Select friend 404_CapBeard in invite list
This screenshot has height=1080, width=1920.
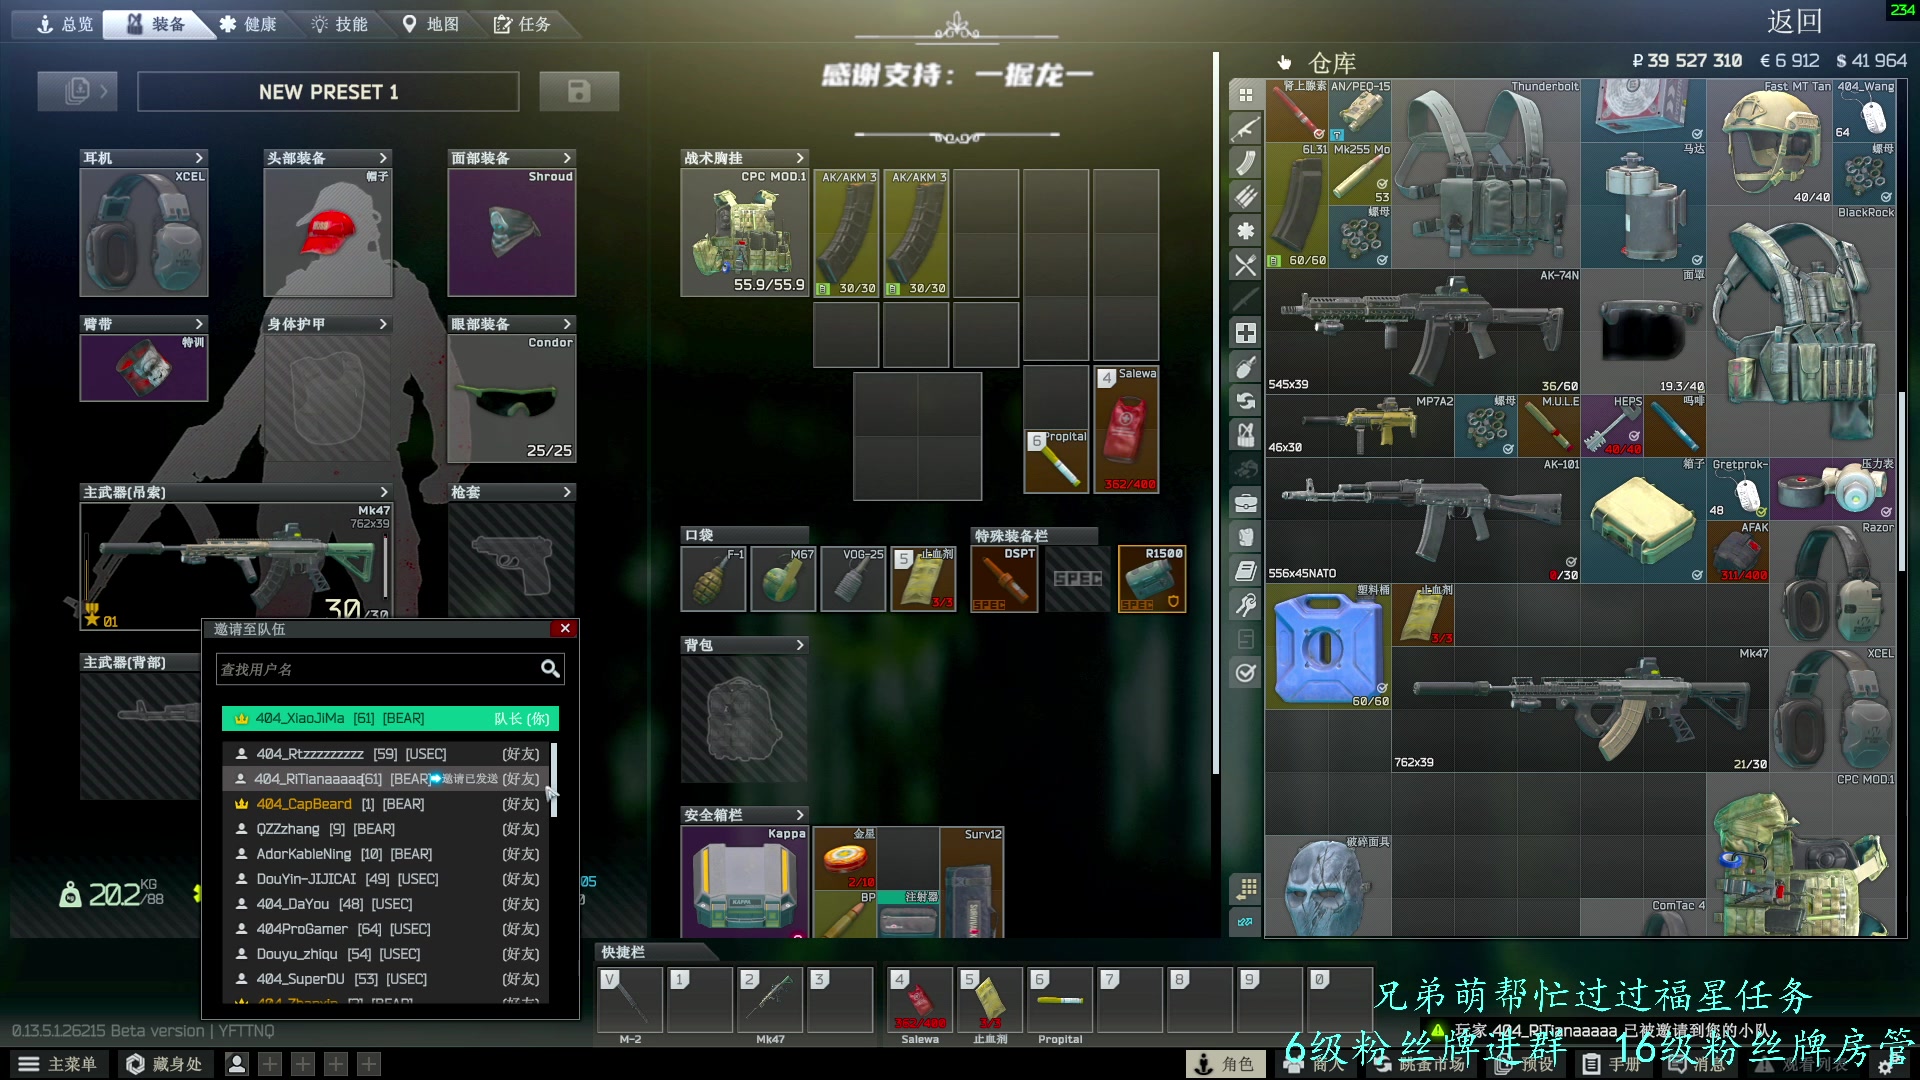click(x=386, y=804)
